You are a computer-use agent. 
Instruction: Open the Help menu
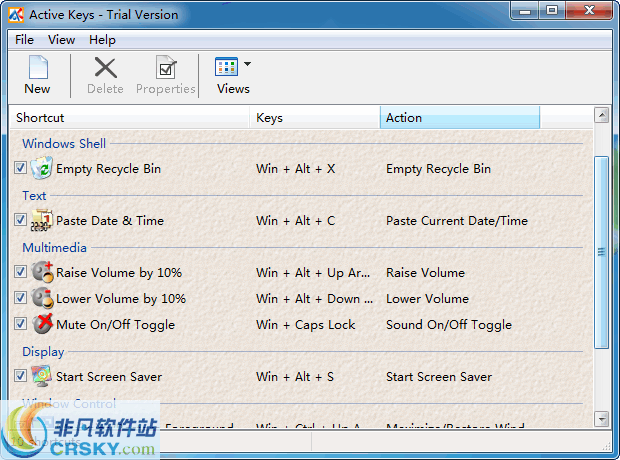102,40
